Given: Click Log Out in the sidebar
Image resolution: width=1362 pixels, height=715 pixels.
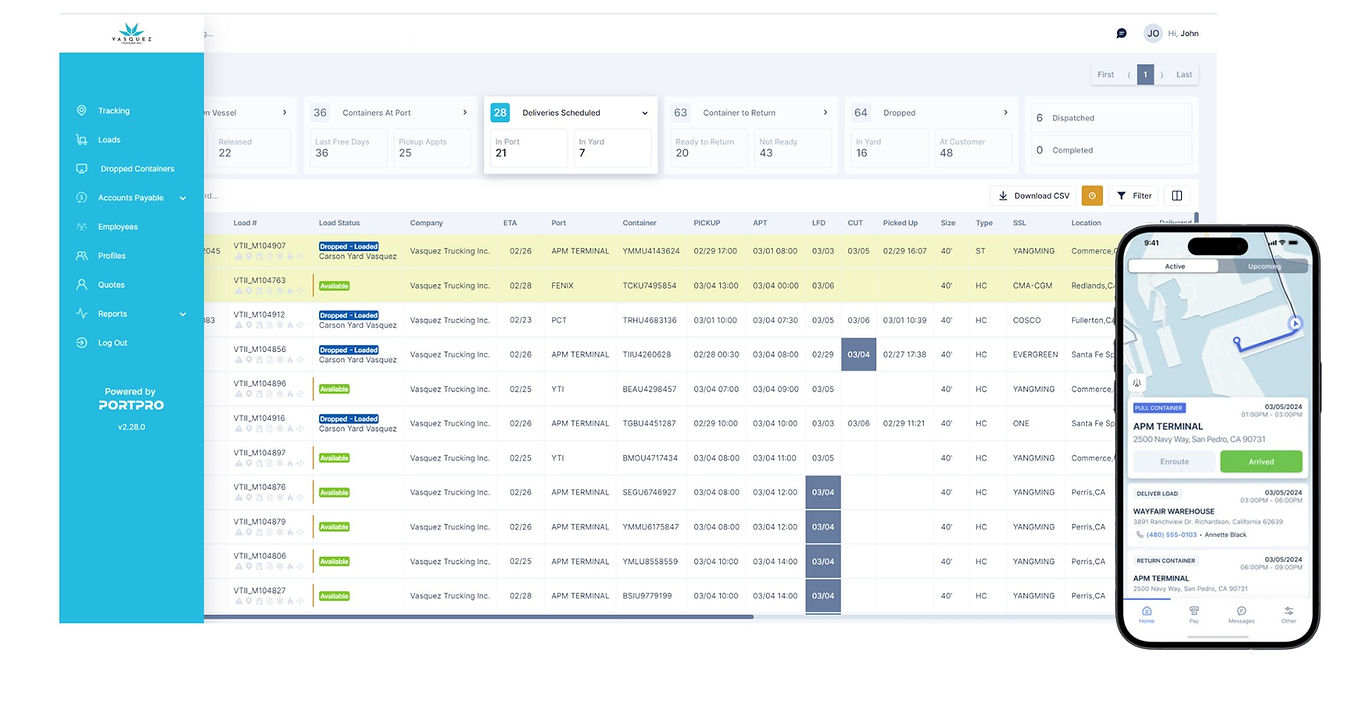Looking at the screenshot, I should point(112,343).
